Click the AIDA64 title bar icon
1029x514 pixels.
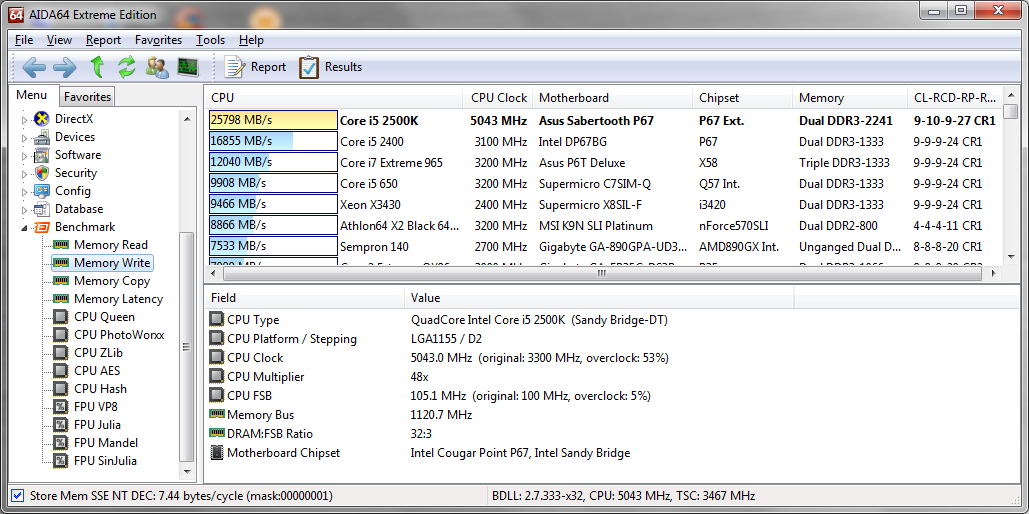(x=15, y=14)
